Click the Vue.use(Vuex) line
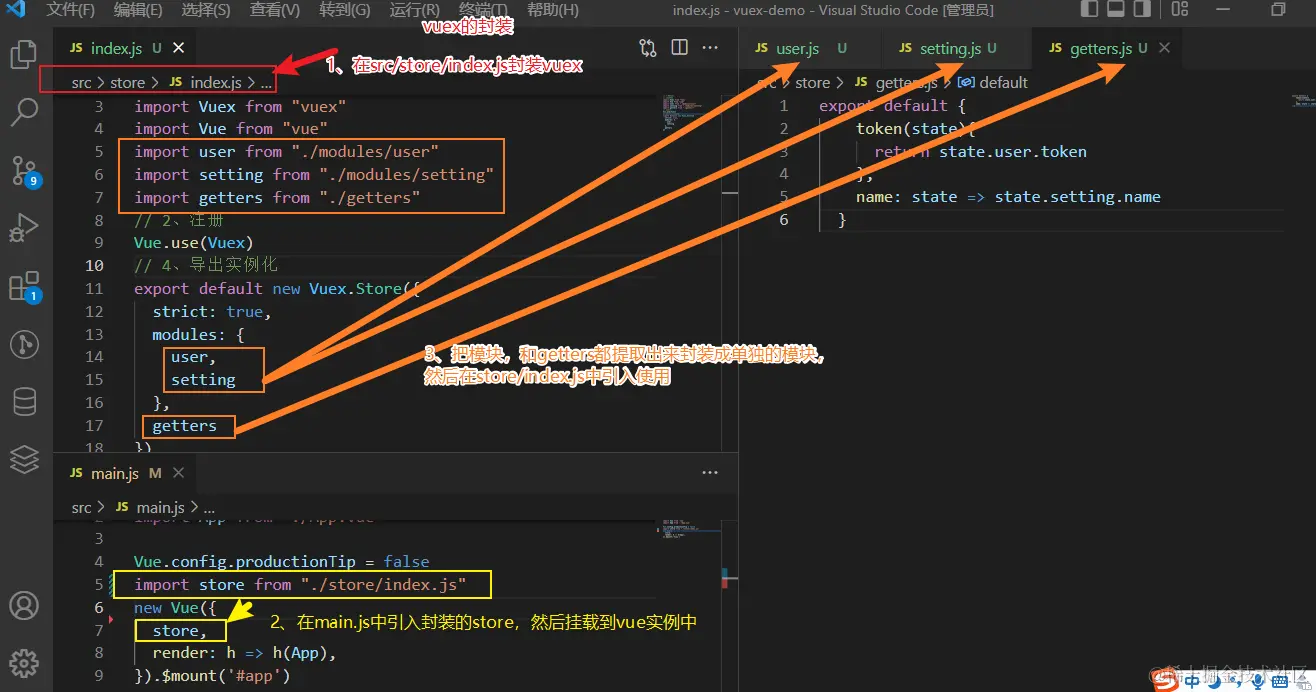Viewport: 1316px width, 692px height. (193, 242)
